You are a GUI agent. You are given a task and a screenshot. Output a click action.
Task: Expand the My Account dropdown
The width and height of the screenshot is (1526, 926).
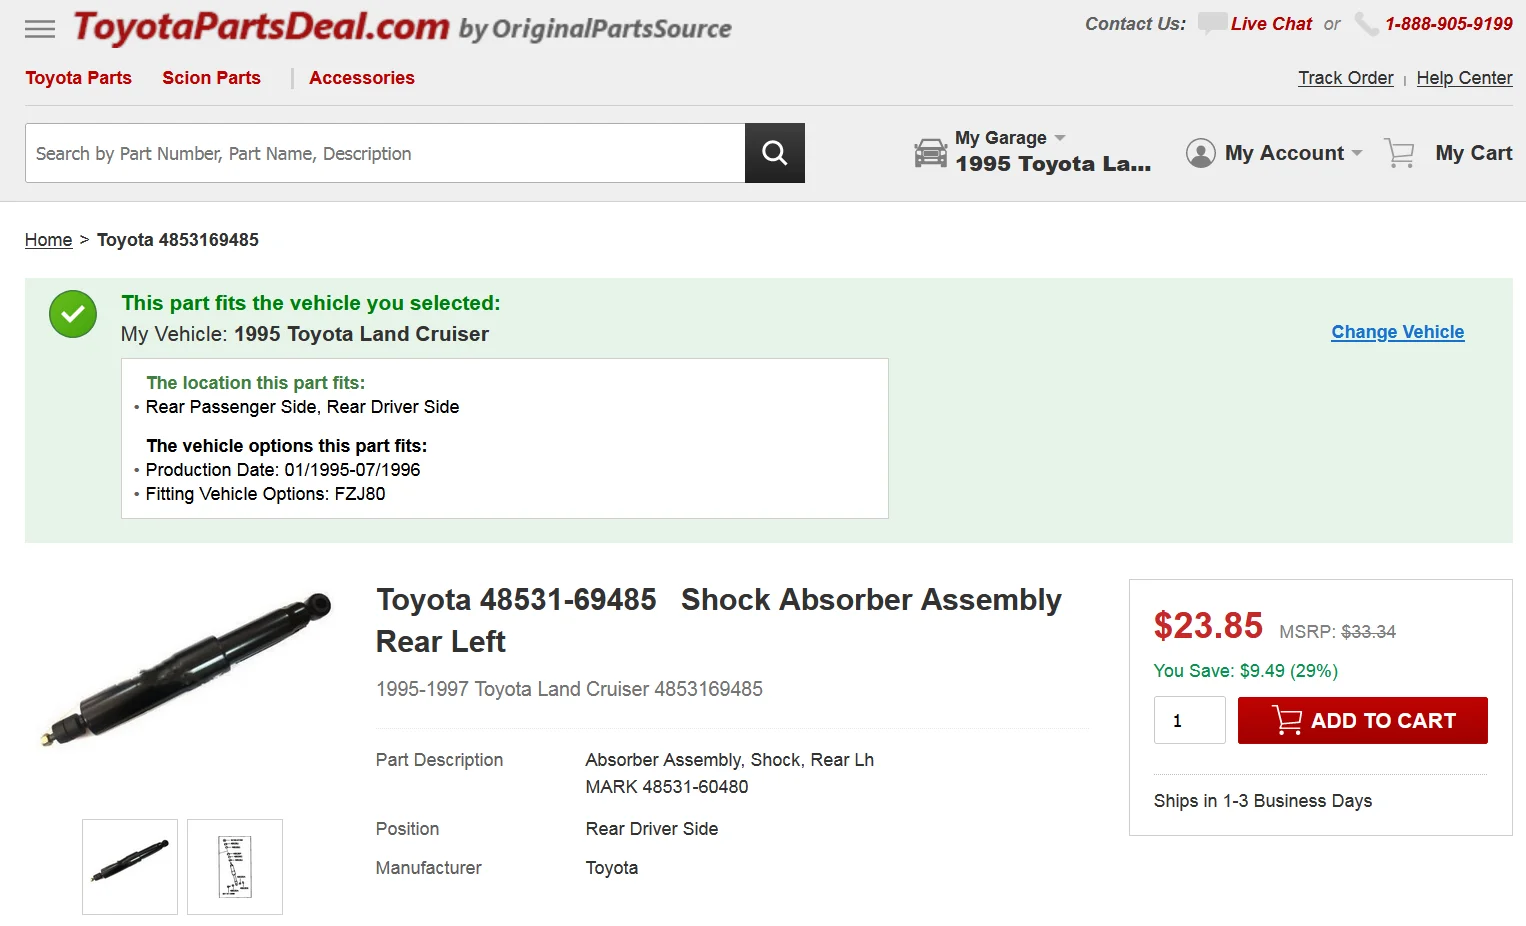coord(1357,153)
